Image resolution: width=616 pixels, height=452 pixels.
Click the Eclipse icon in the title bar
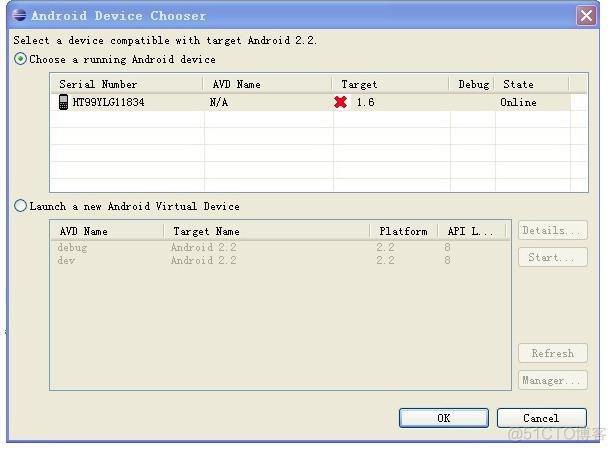click(19, 15)
